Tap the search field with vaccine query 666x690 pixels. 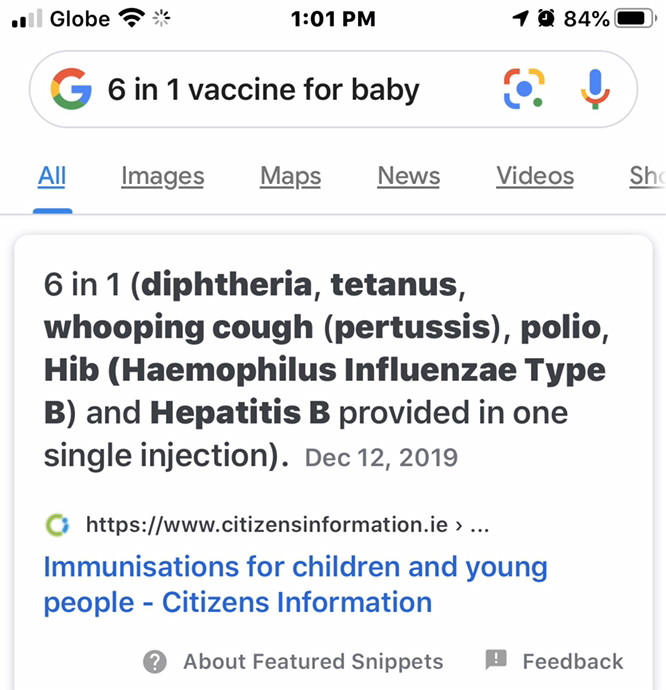click(264, 90)
